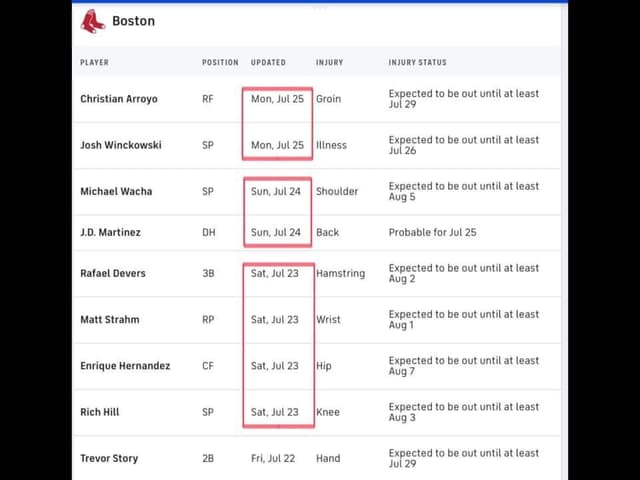Select Matt Strahm in the table
The image size is (640, 480).
pos(110,320)
